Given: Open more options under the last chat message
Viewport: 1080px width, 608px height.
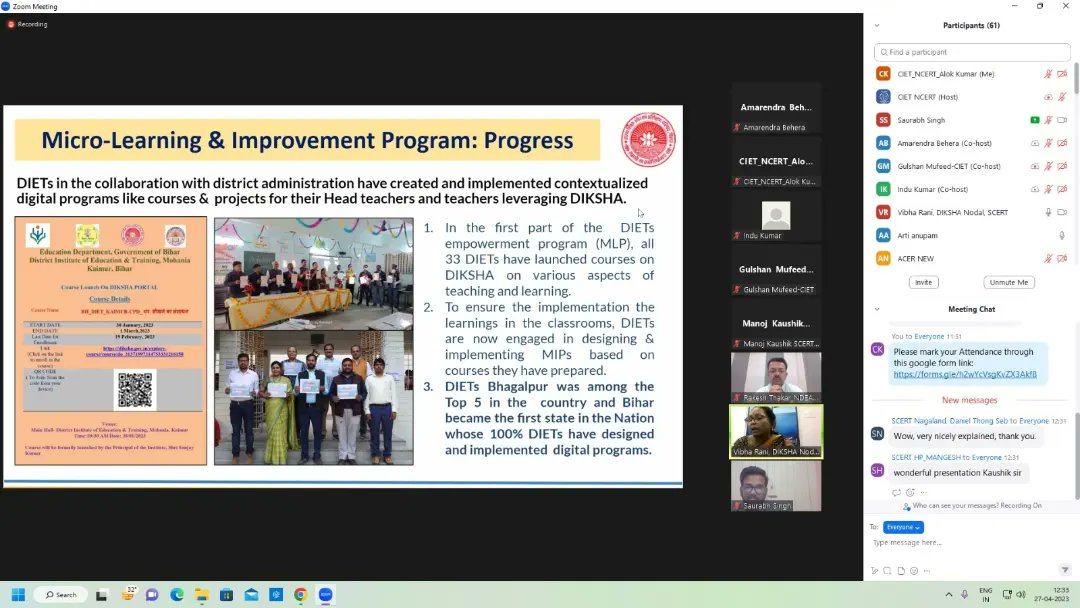Looking at the screenshot, I should [924, 492].
